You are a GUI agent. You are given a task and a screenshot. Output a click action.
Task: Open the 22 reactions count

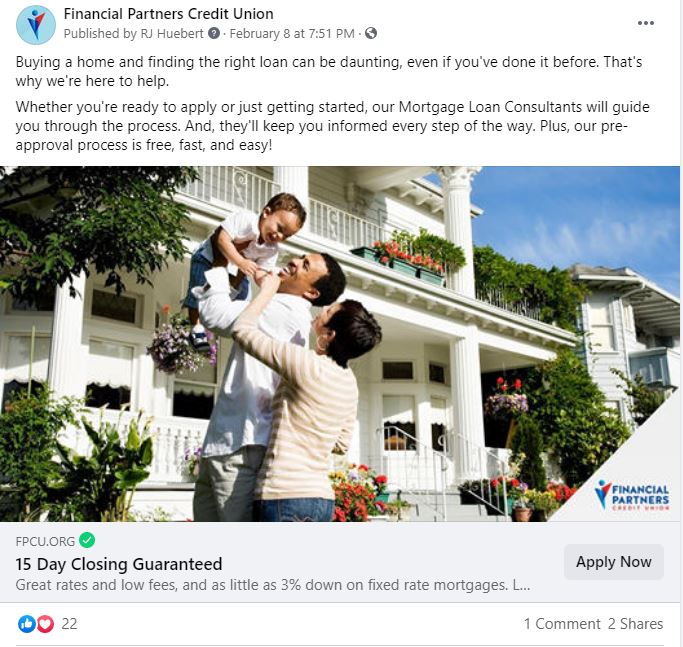pyautogui.click(x=69, y=624)
